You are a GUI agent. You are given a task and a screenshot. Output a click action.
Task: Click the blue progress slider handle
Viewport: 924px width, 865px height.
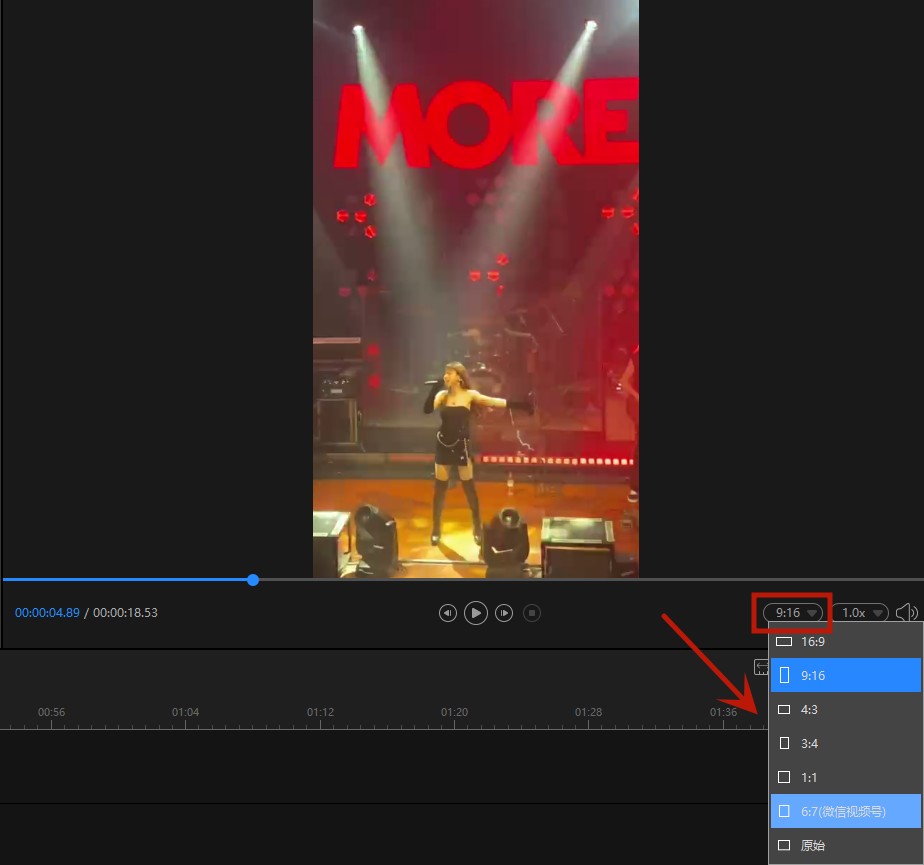pyautogui.click(x=252, y=579)
